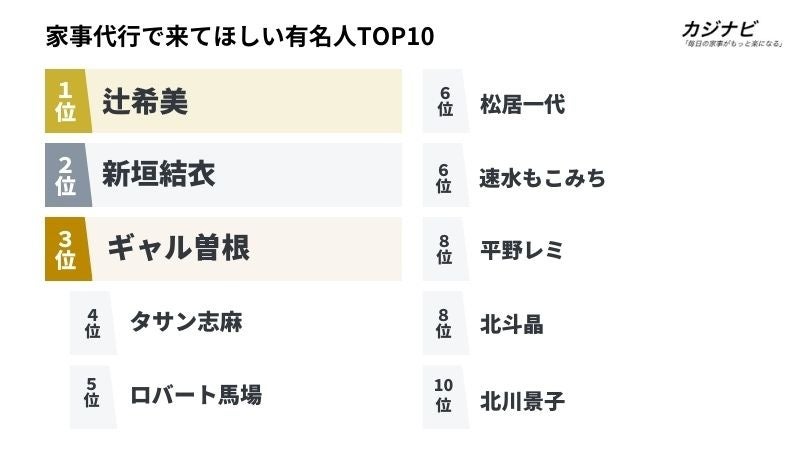
Task: Click the tagline under the カジナビ logo
Action: coord(734,44)
